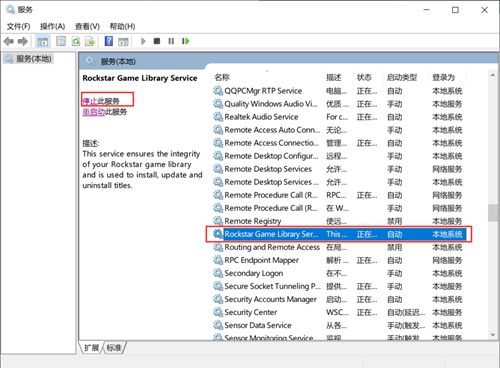Click the 重启动 service link

coord(94,112)
